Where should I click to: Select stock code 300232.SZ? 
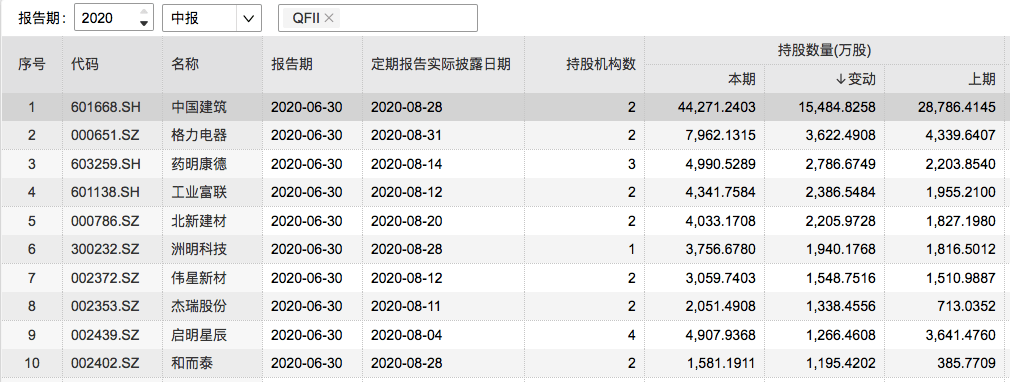tap(105, 249)
